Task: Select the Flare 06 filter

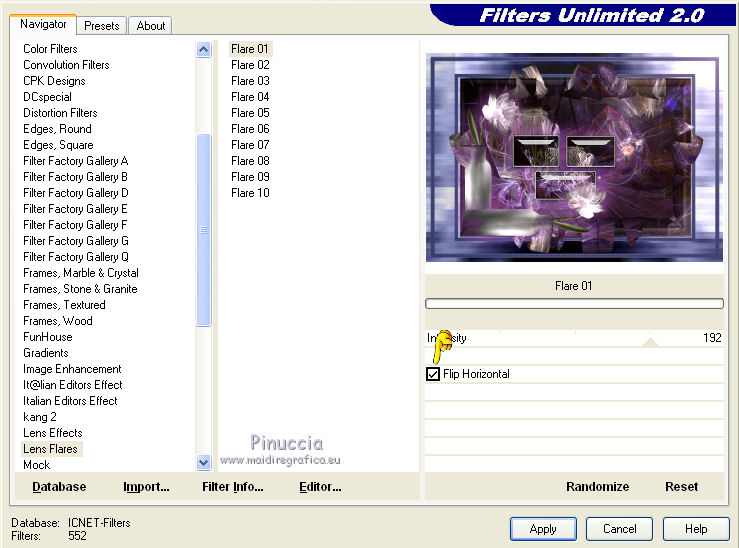Action: tap(250, 129)
